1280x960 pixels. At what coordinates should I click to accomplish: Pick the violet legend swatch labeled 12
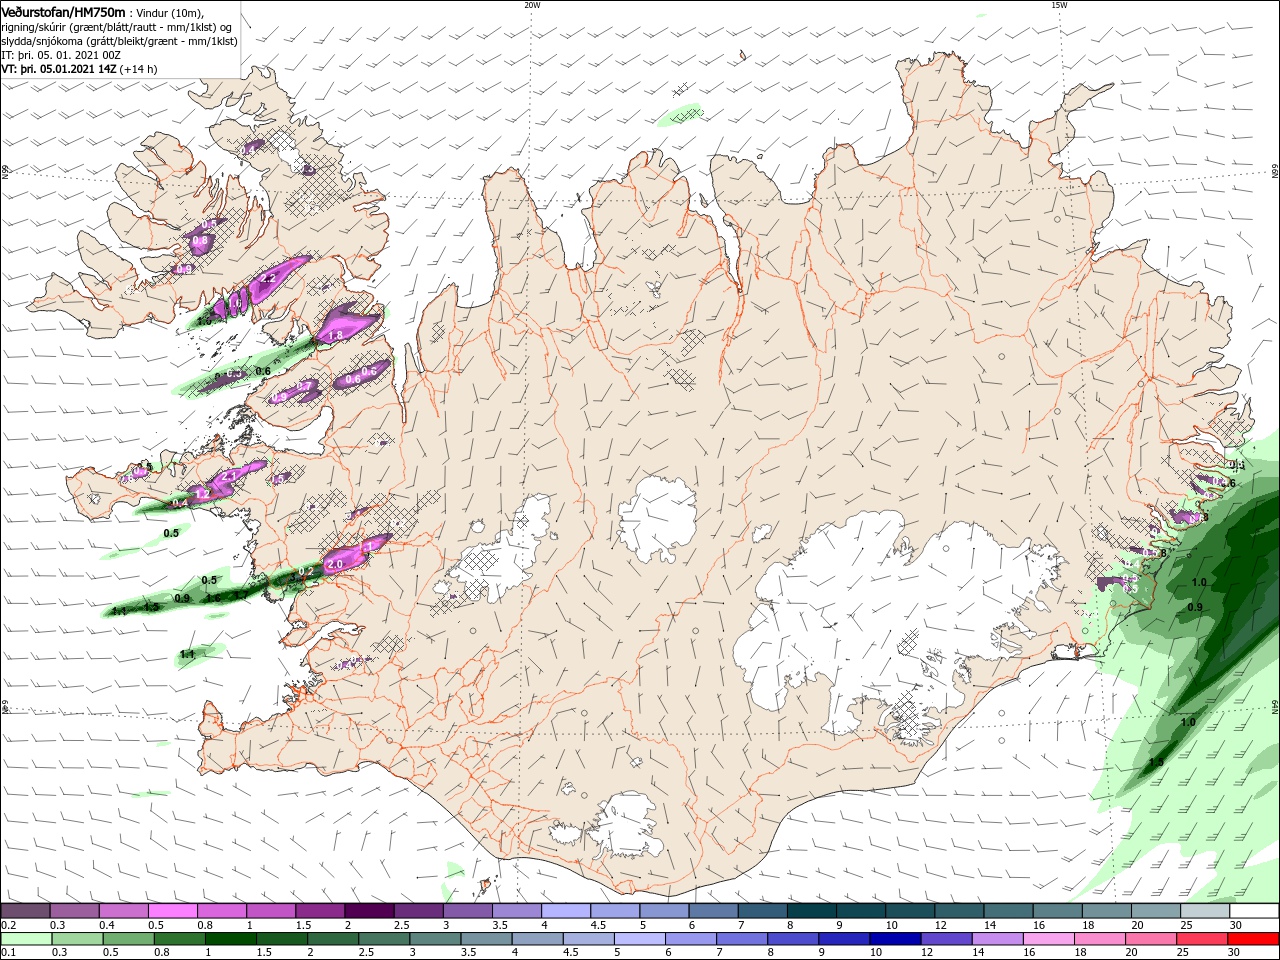pyautogui.click(x=945, y=939)
